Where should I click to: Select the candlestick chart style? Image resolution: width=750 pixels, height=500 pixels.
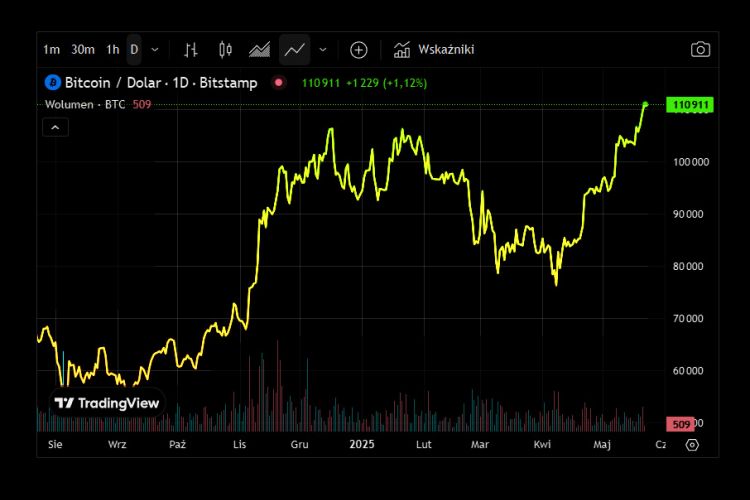[225, 49]
